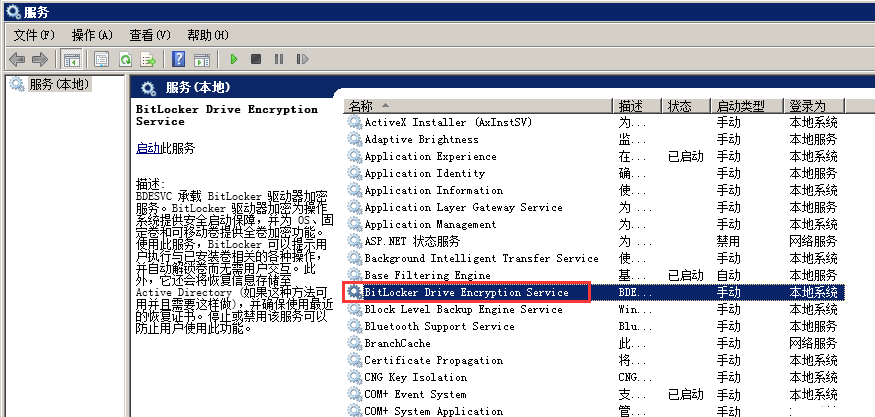The image size is (875, 417).
Task: Open the 查看(V) menu
Action: pyautogui.click(x=150, y=35)
